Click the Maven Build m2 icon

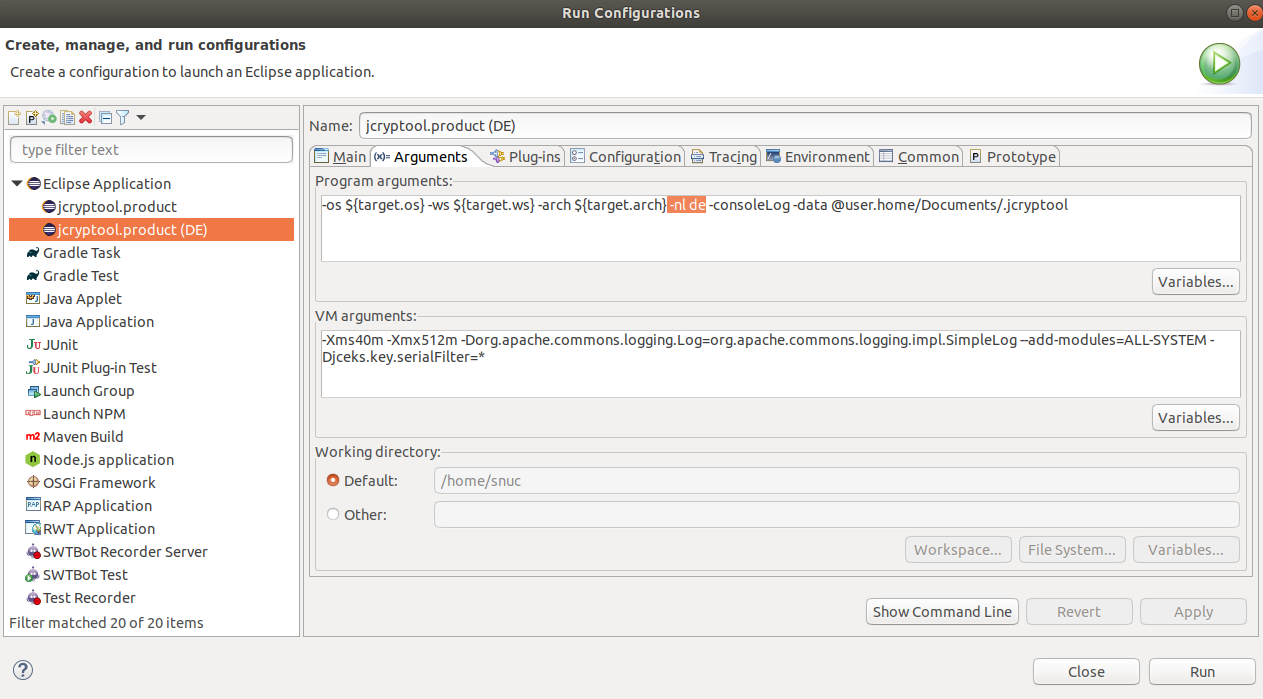pyautogui.click(x=33, y=437)
